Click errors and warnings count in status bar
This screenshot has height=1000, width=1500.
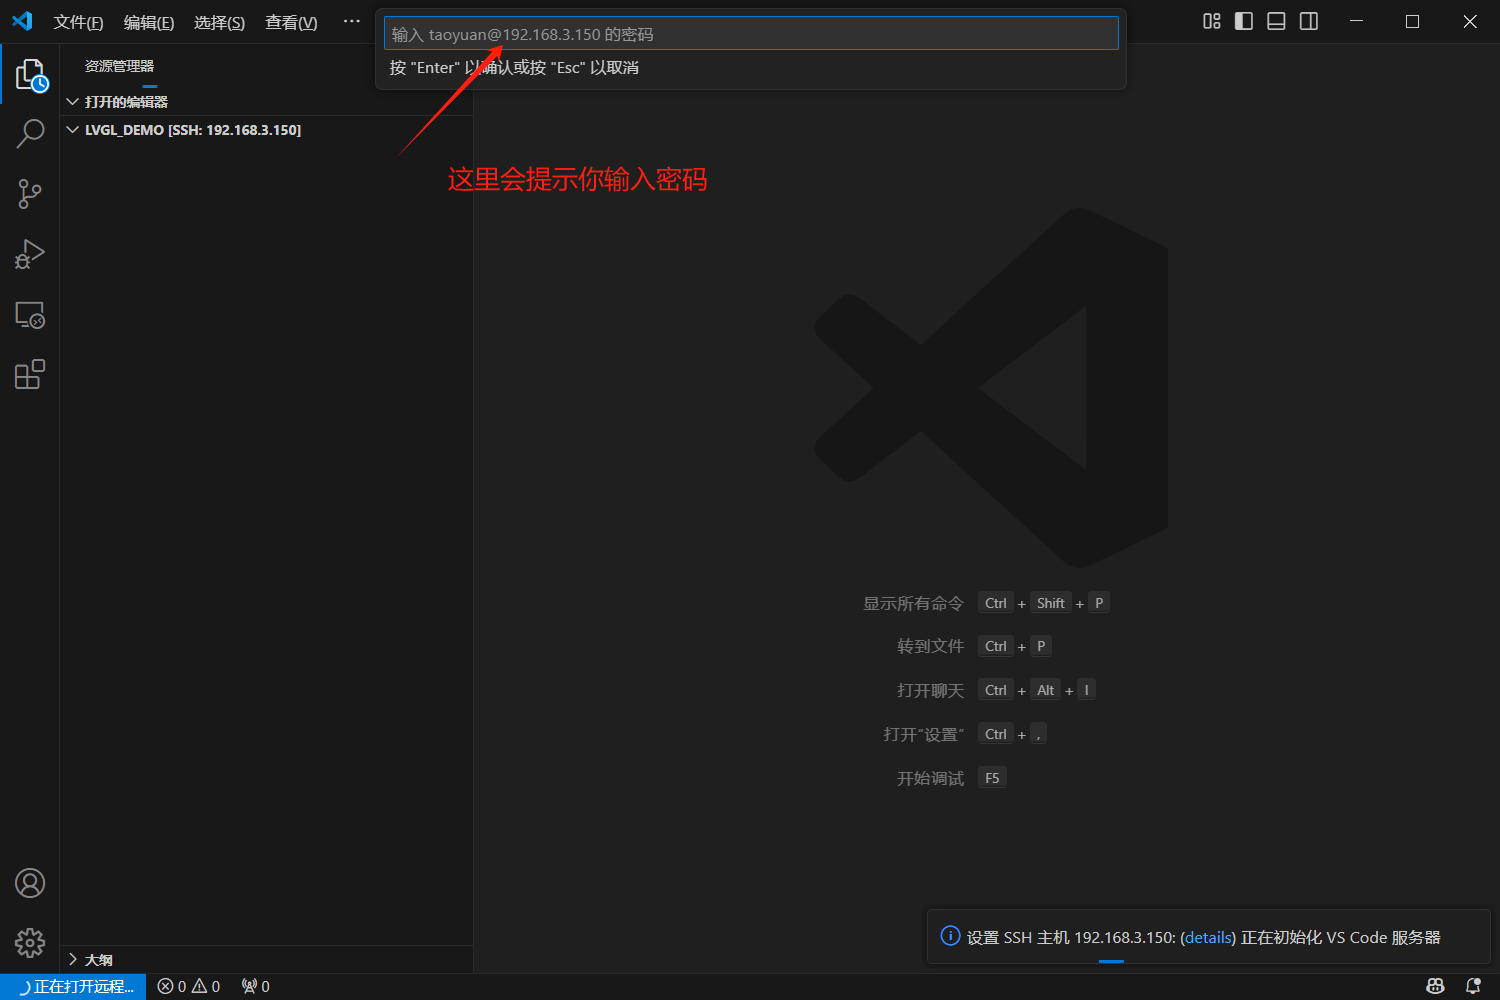pos(189,986)
